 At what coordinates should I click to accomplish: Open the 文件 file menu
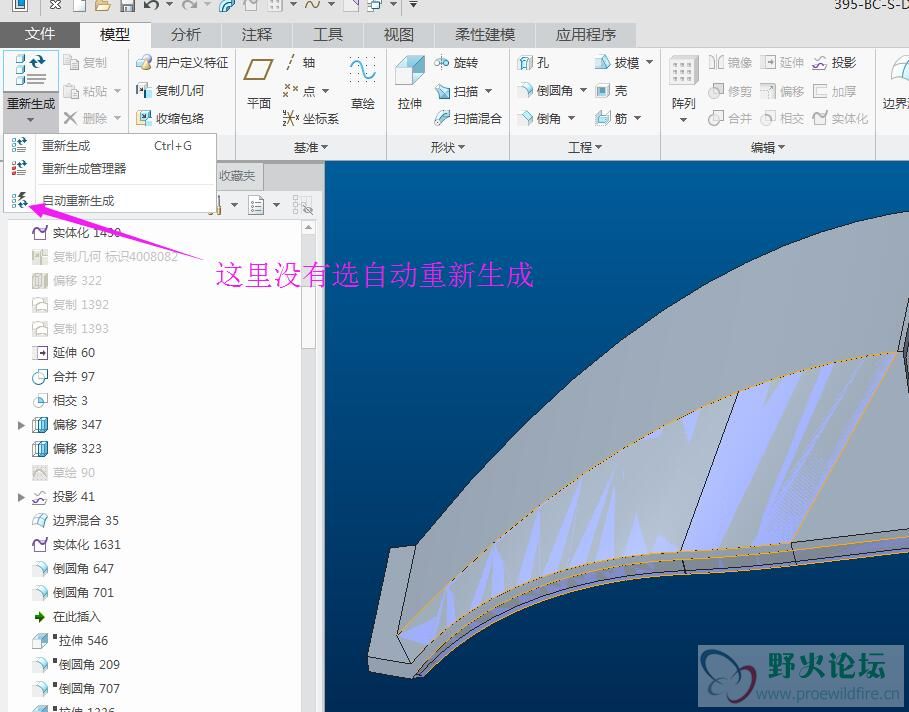(x=39, y=34)
